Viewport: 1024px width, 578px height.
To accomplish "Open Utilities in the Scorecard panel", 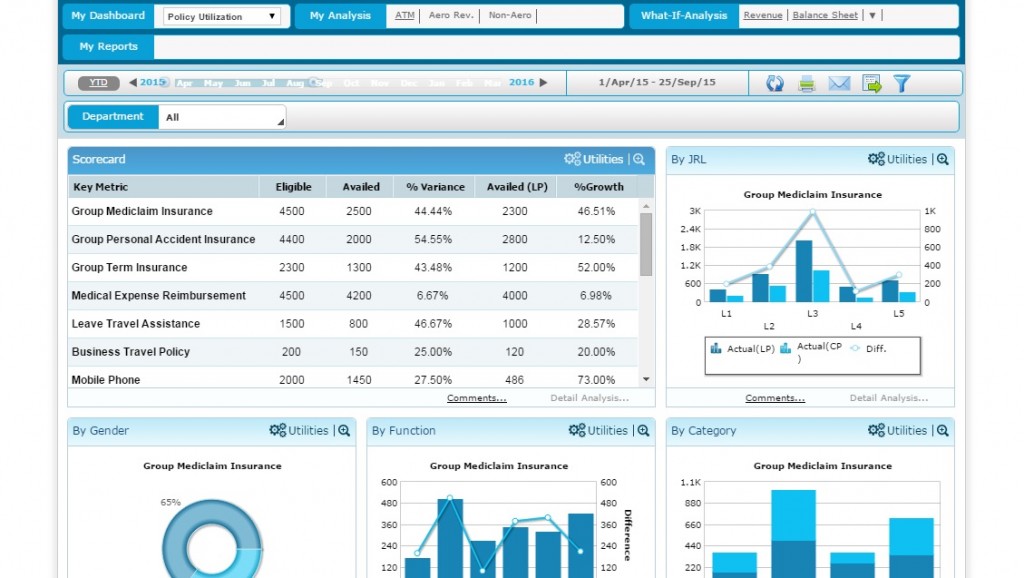I will [x=594, y=159].
